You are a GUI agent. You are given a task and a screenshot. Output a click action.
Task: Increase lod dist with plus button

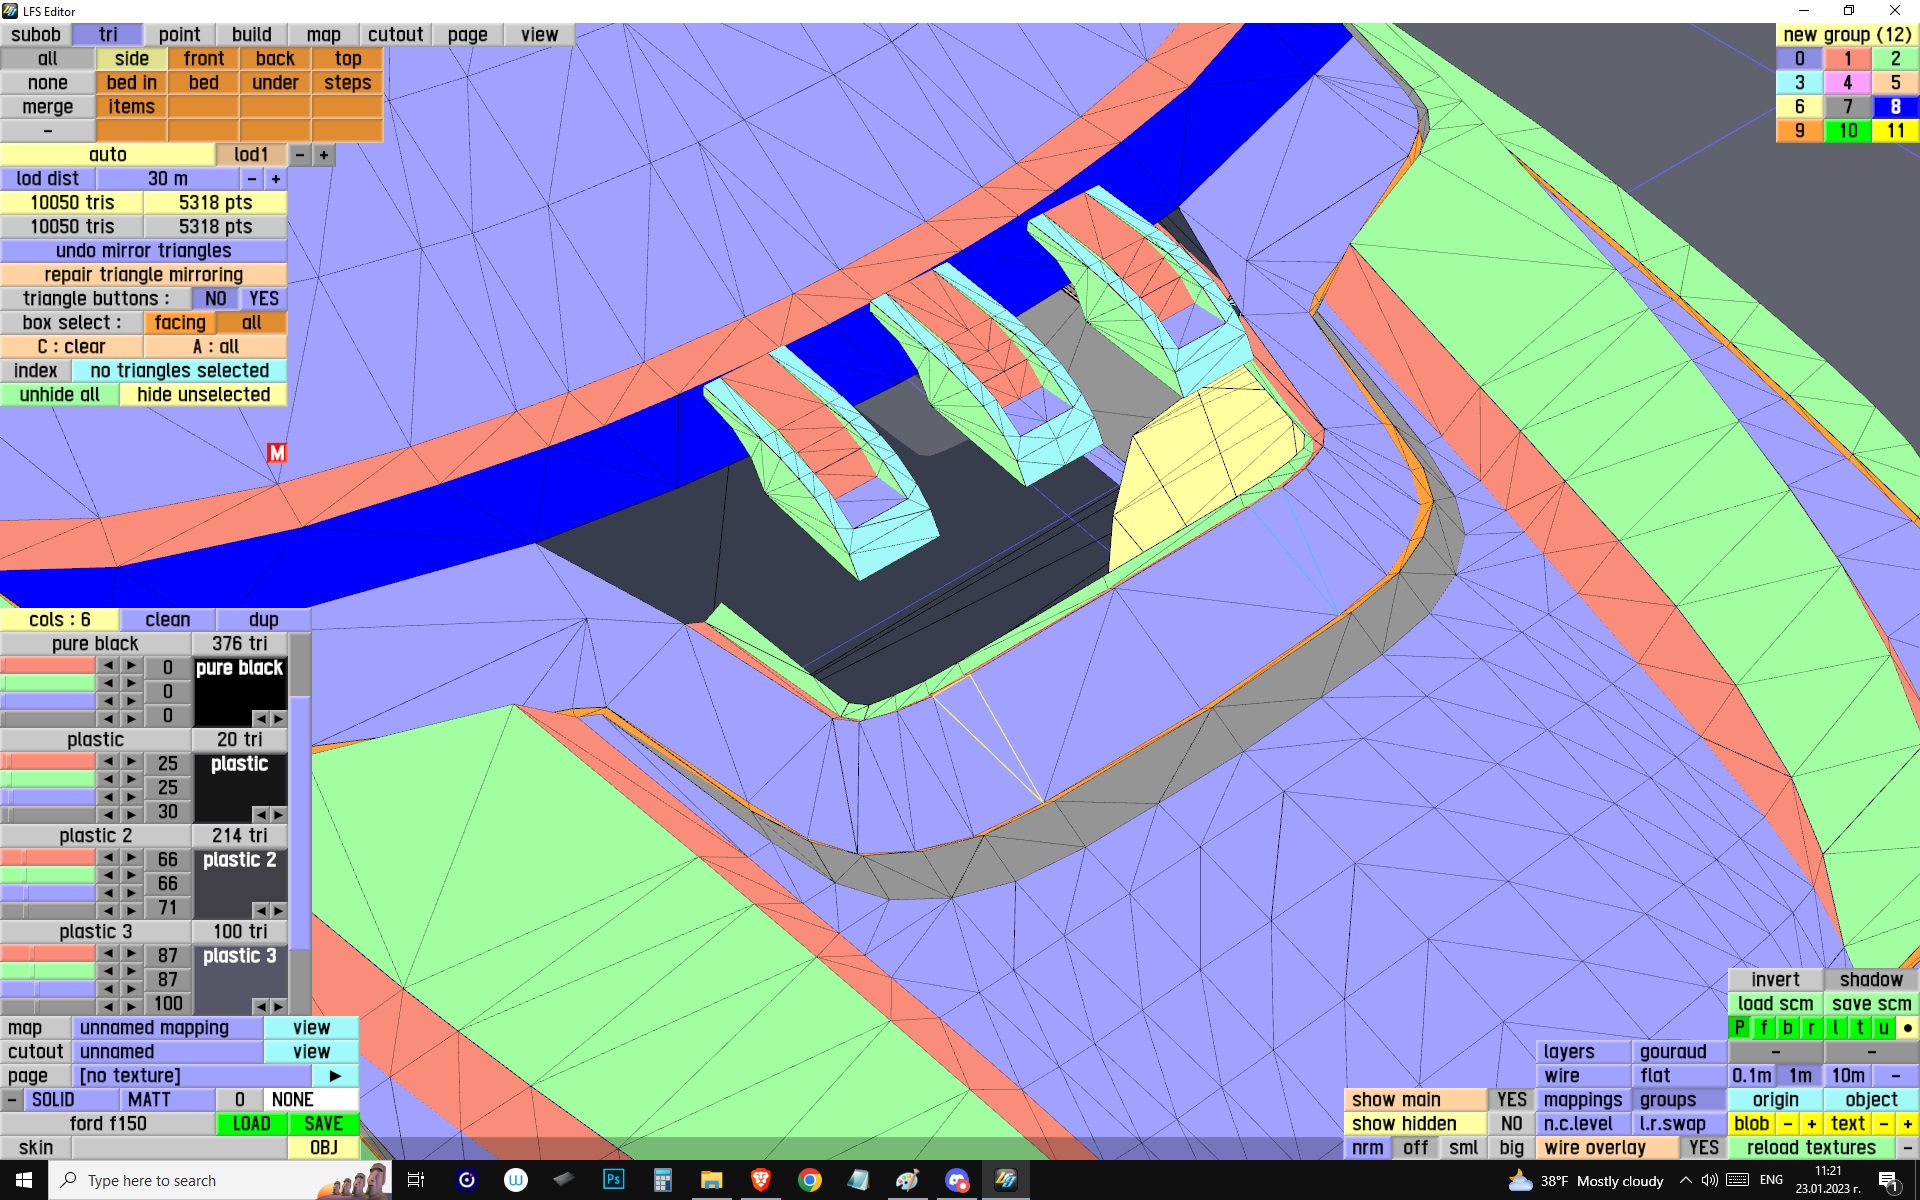[x=276, y=179]
